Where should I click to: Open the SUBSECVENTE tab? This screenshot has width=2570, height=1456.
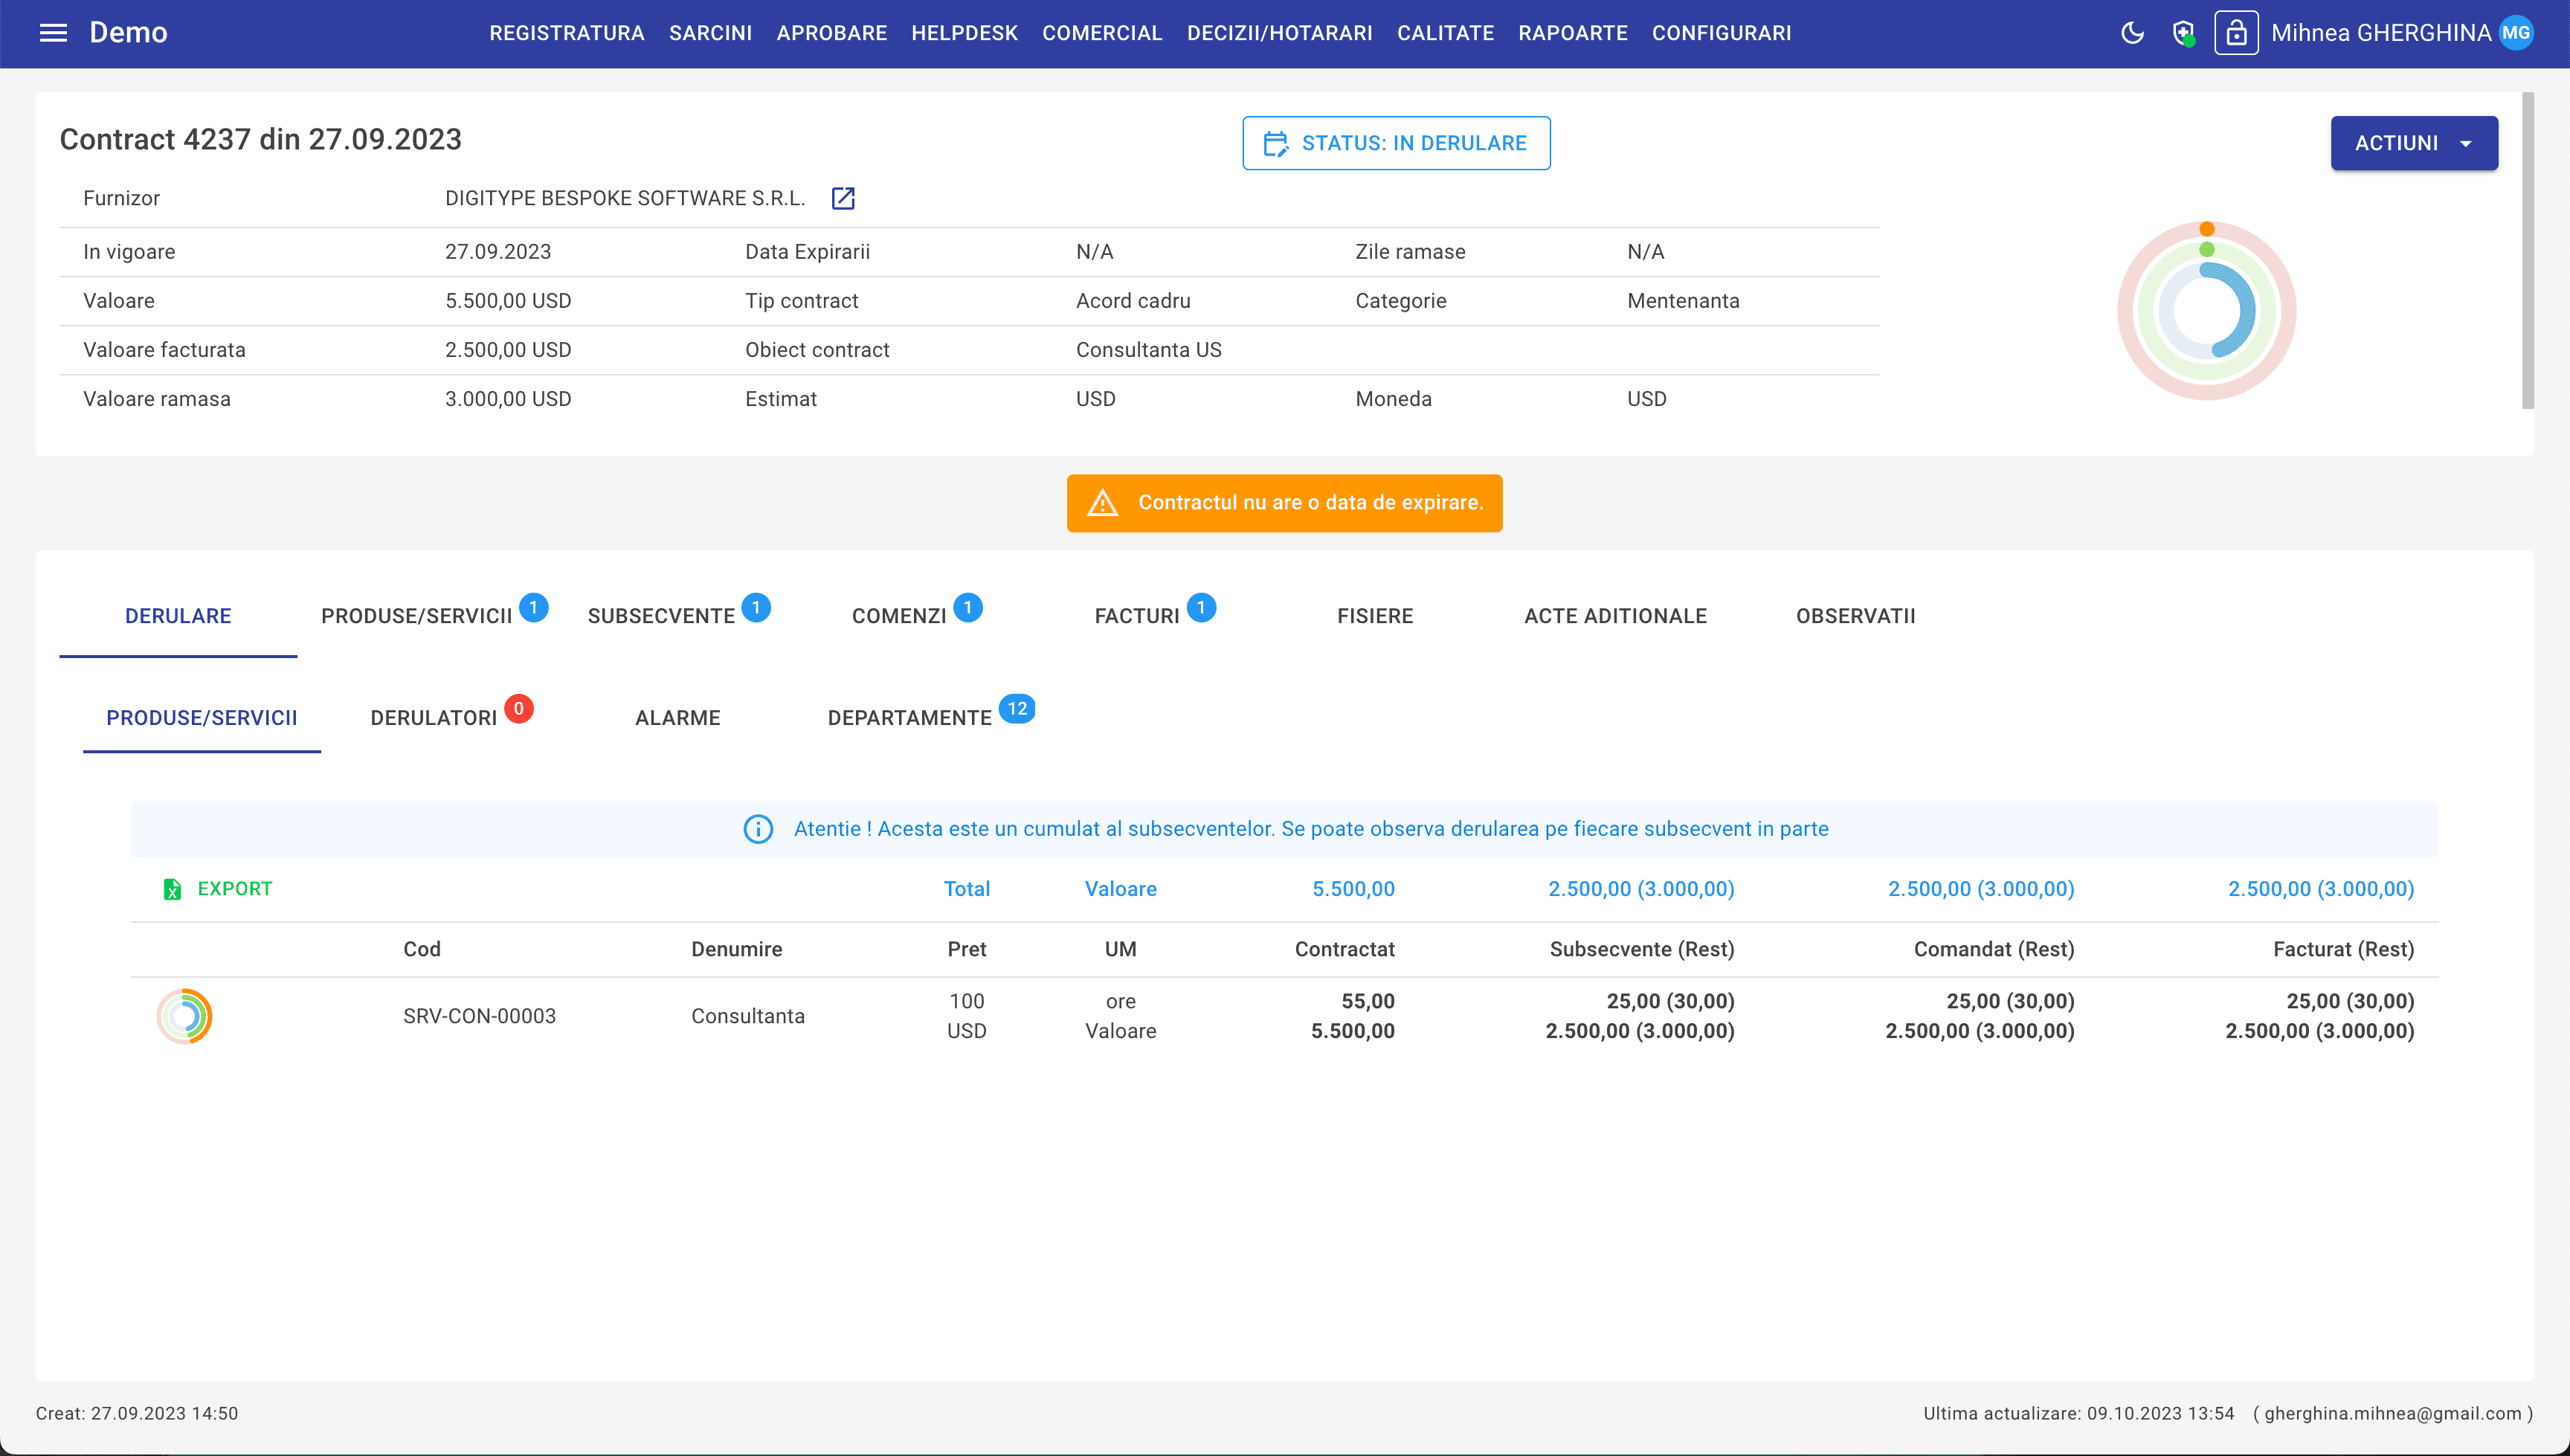pos(661,616)
